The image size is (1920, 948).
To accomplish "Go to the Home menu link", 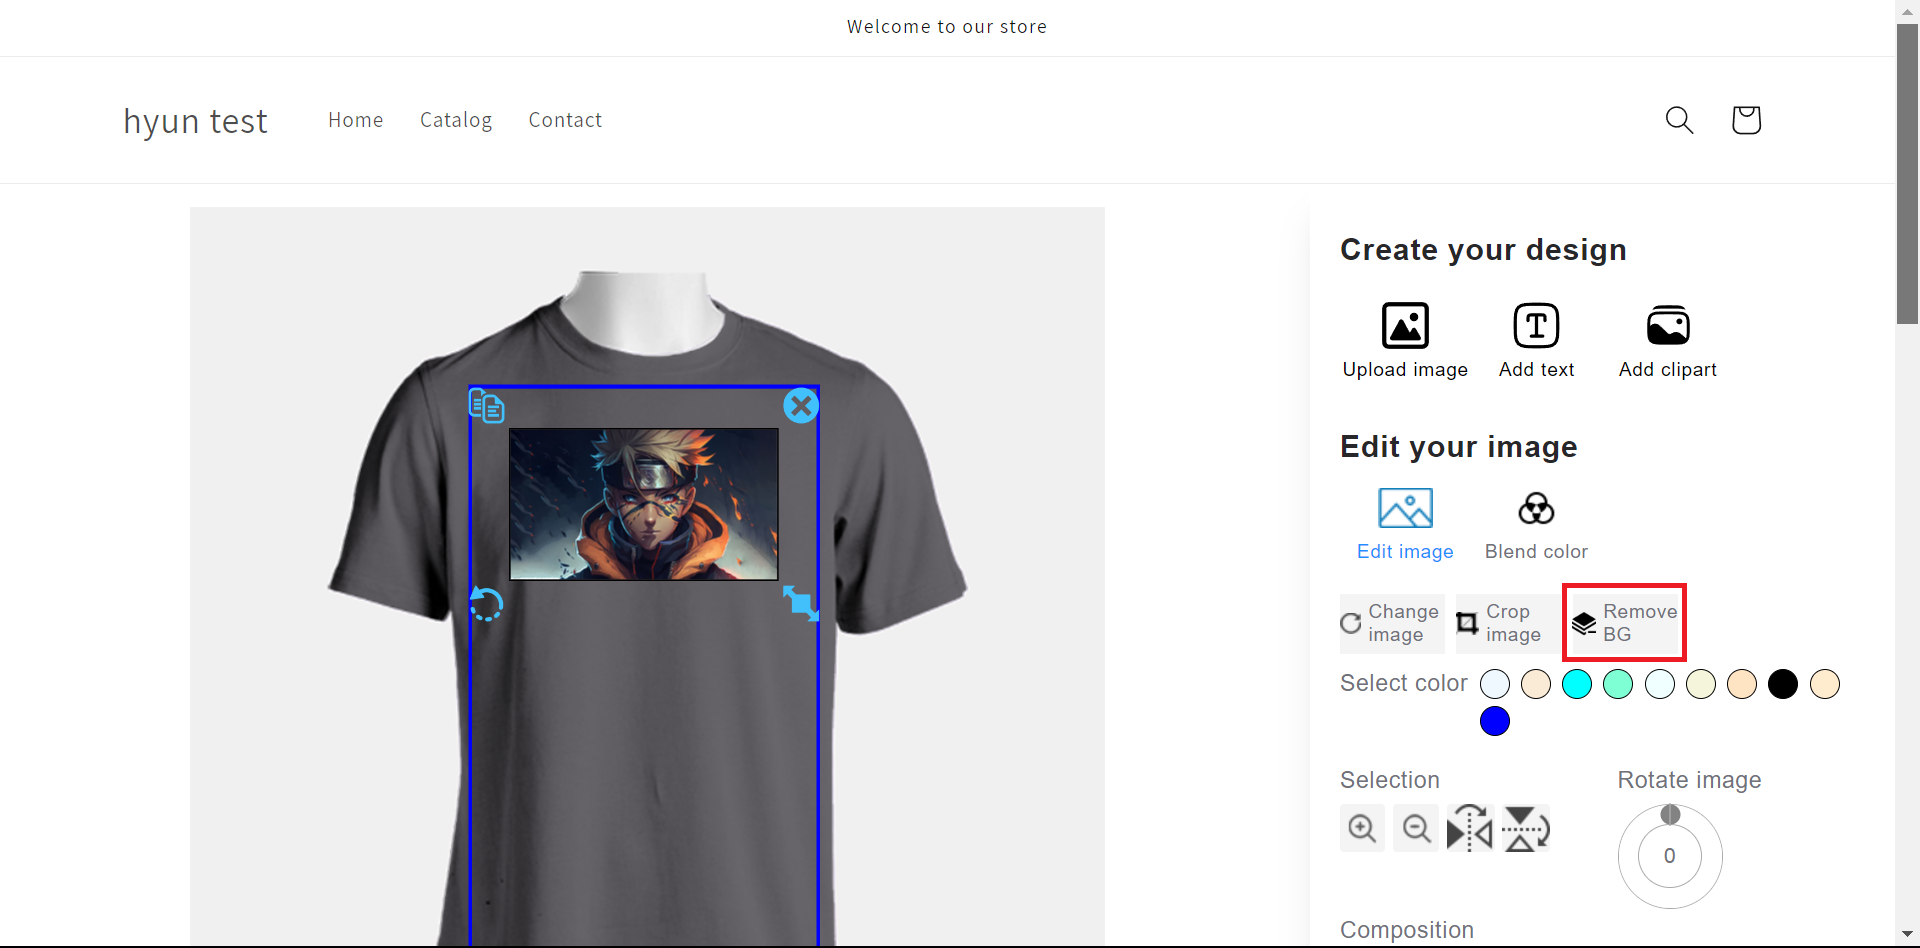I will [x=356, y=120].
